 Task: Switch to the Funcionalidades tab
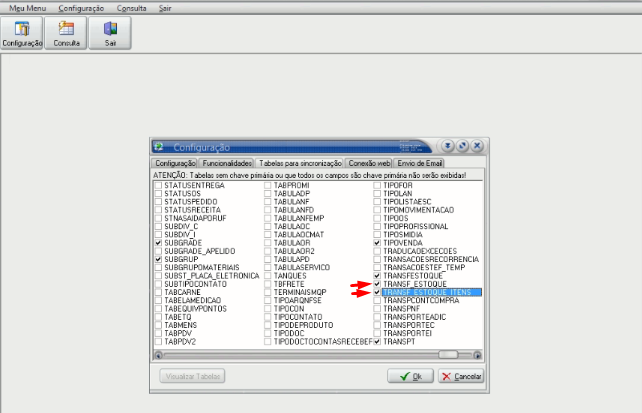[227, 163]
